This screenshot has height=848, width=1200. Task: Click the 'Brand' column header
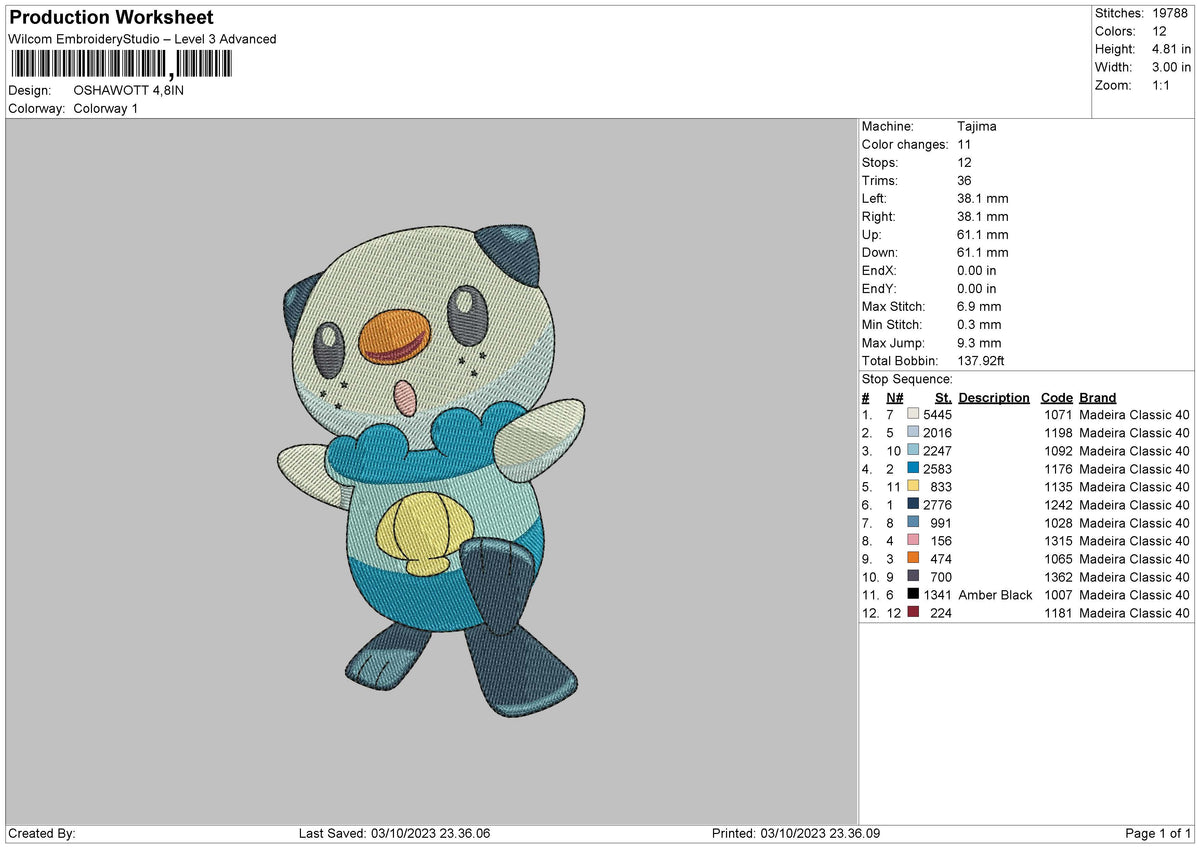pos(1098,397)
